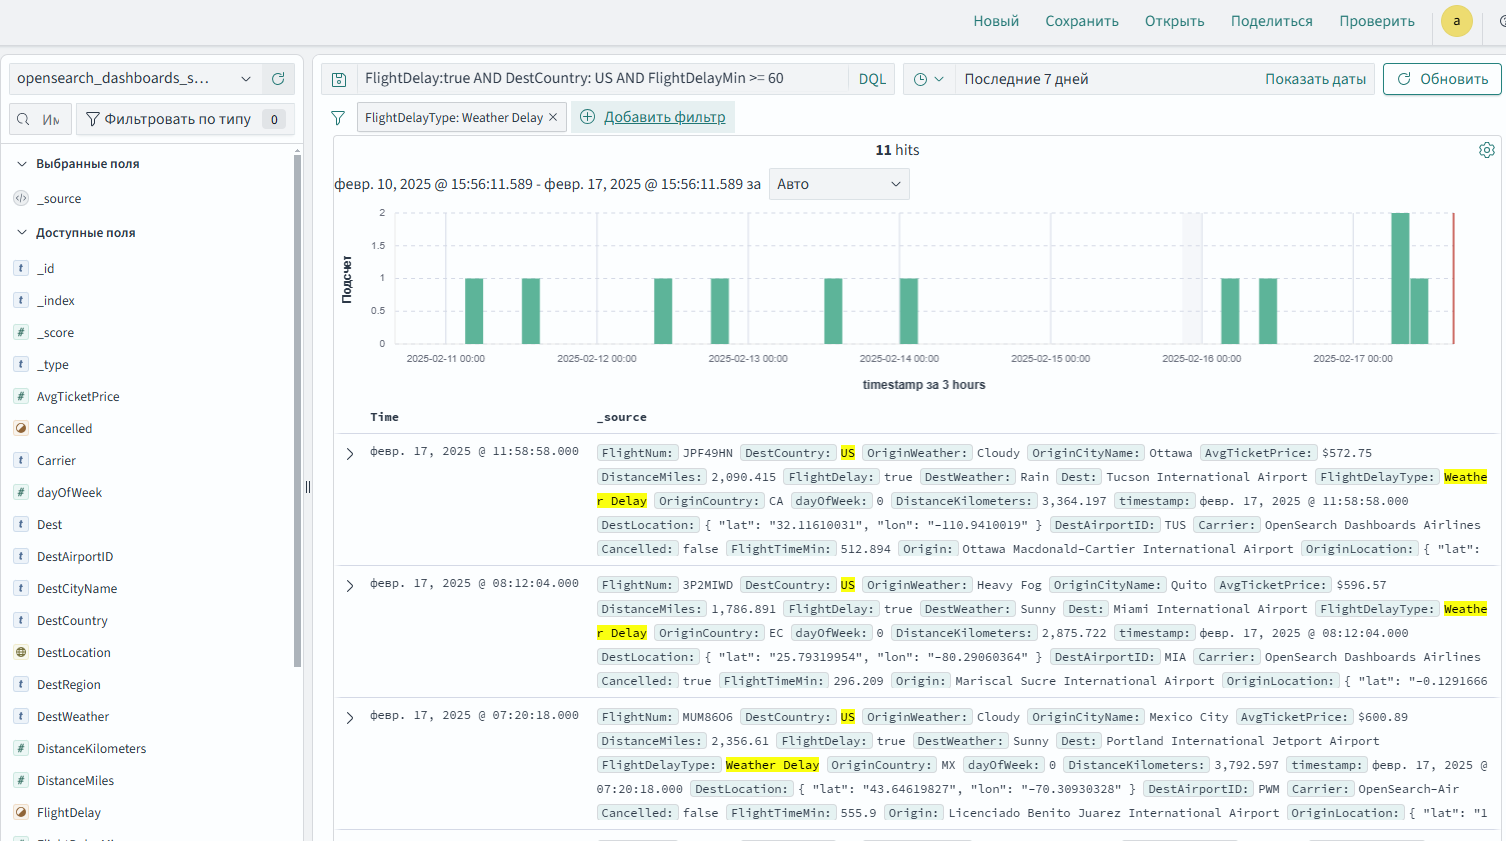Remove the FlightDelayType Weather Delay filter
The height and width of the screenshot is (841, 1506).
(x=553, y=117)
